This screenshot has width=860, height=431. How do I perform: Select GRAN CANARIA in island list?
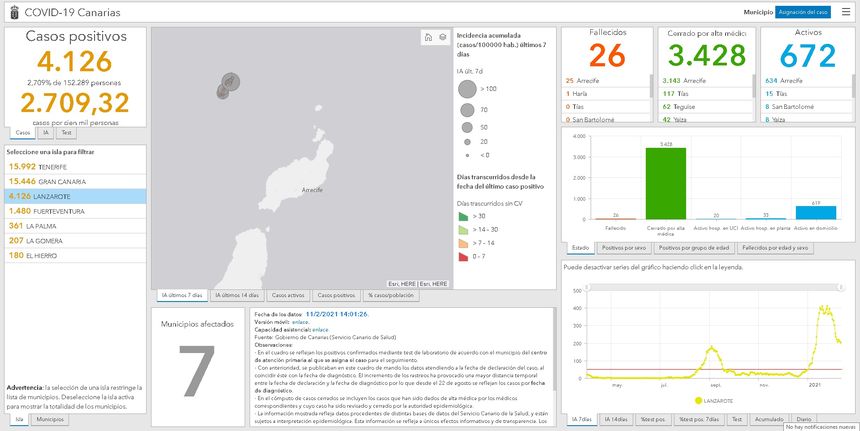pyautogui.click(x=45, y=181)
